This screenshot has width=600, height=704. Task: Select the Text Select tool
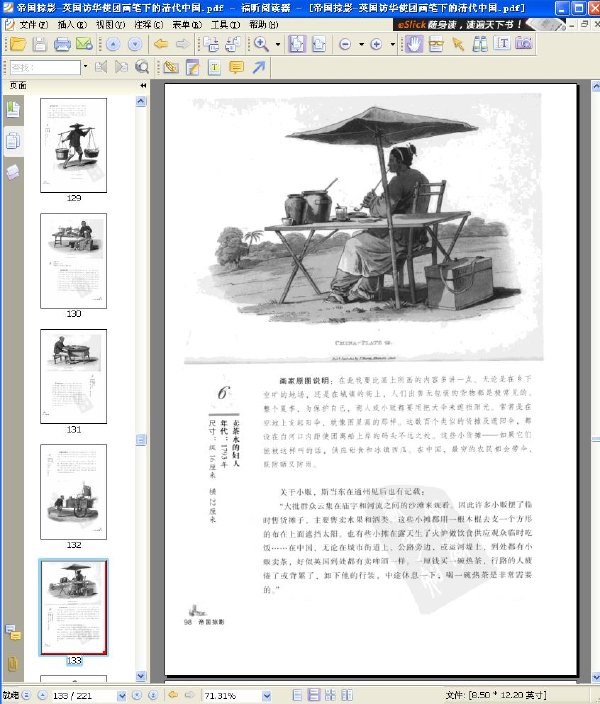[x=502, y=44]
